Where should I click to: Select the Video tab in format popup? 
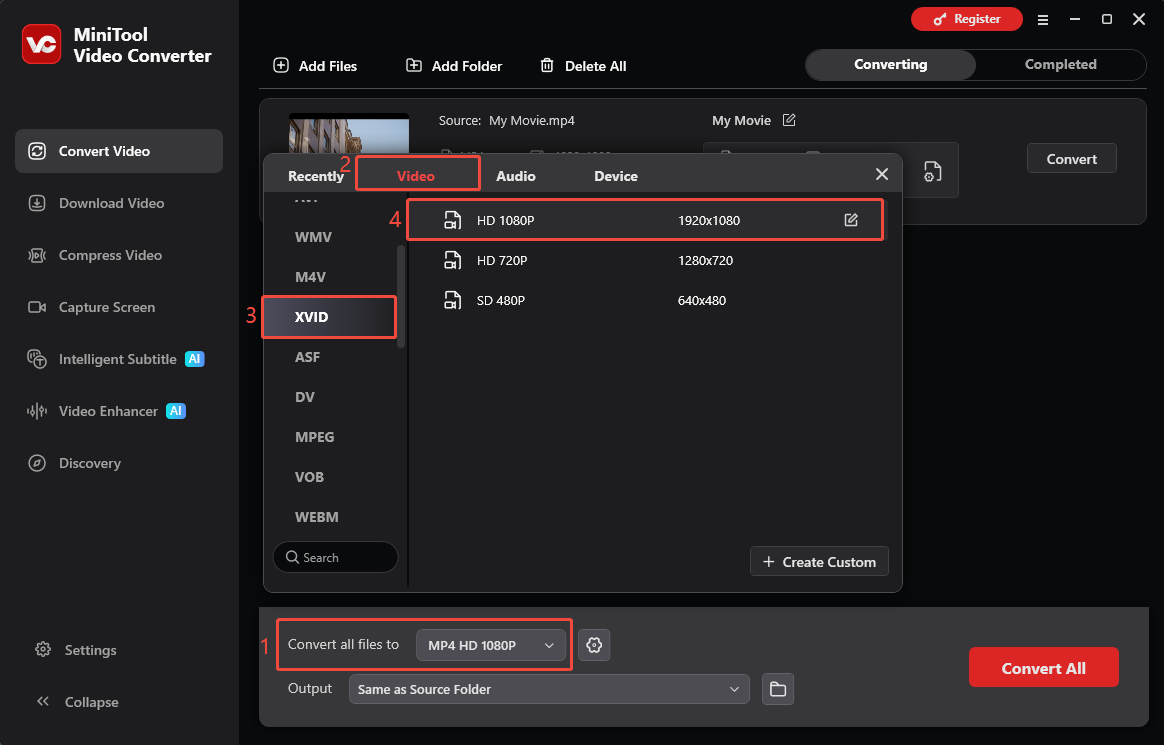point(416,177)
